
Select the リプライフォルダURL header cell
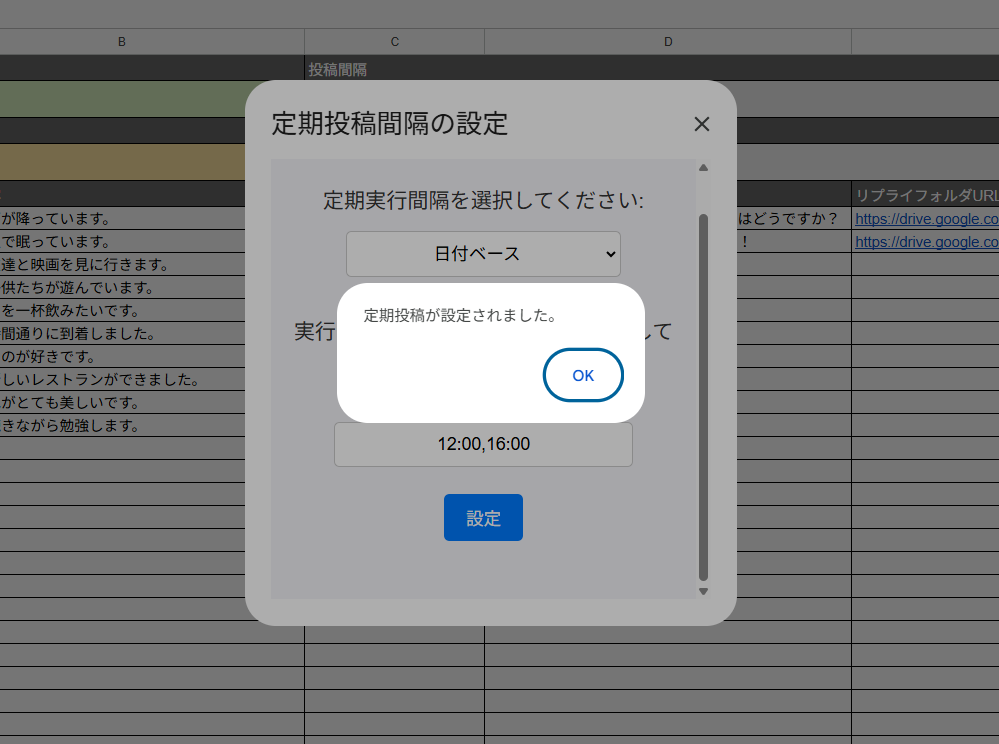(x=924, y=194)
